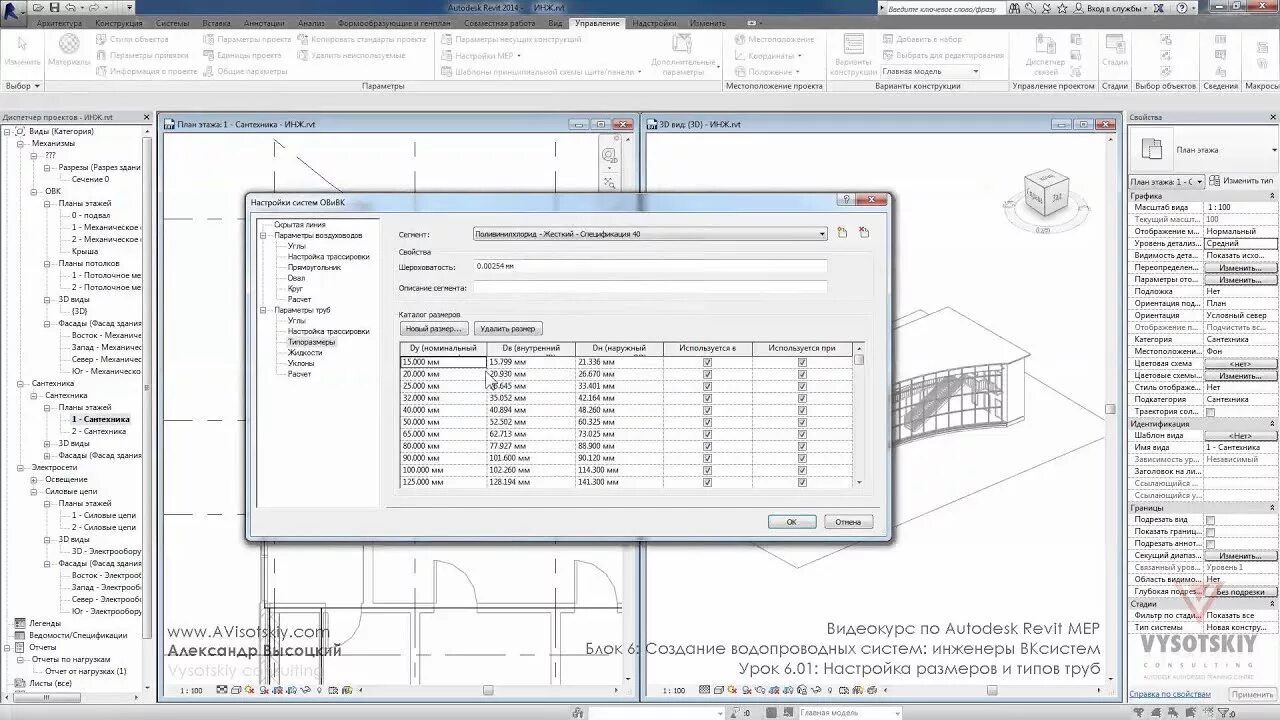Click the Информация о проекте ribbon tool

[x=147, y=71]
